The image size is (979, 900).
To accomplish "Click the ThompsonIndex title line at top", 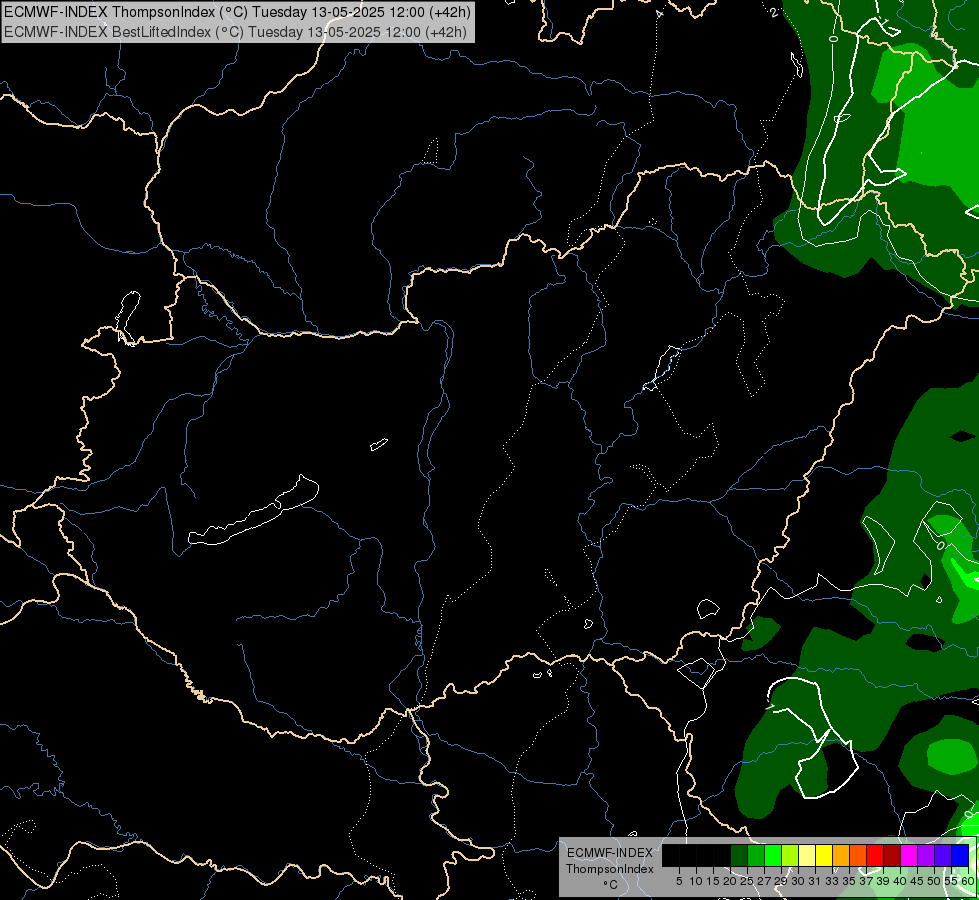I will 237,11.
